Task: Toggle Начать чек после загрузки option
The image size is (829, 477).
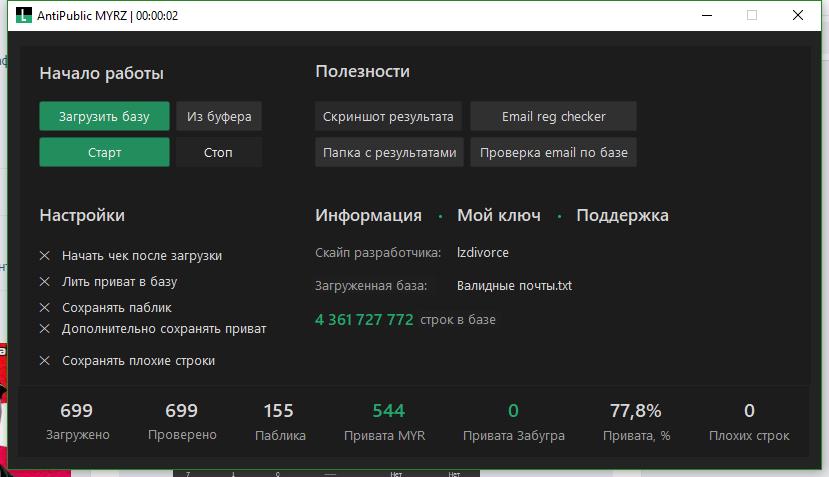Action: [44, 256]
